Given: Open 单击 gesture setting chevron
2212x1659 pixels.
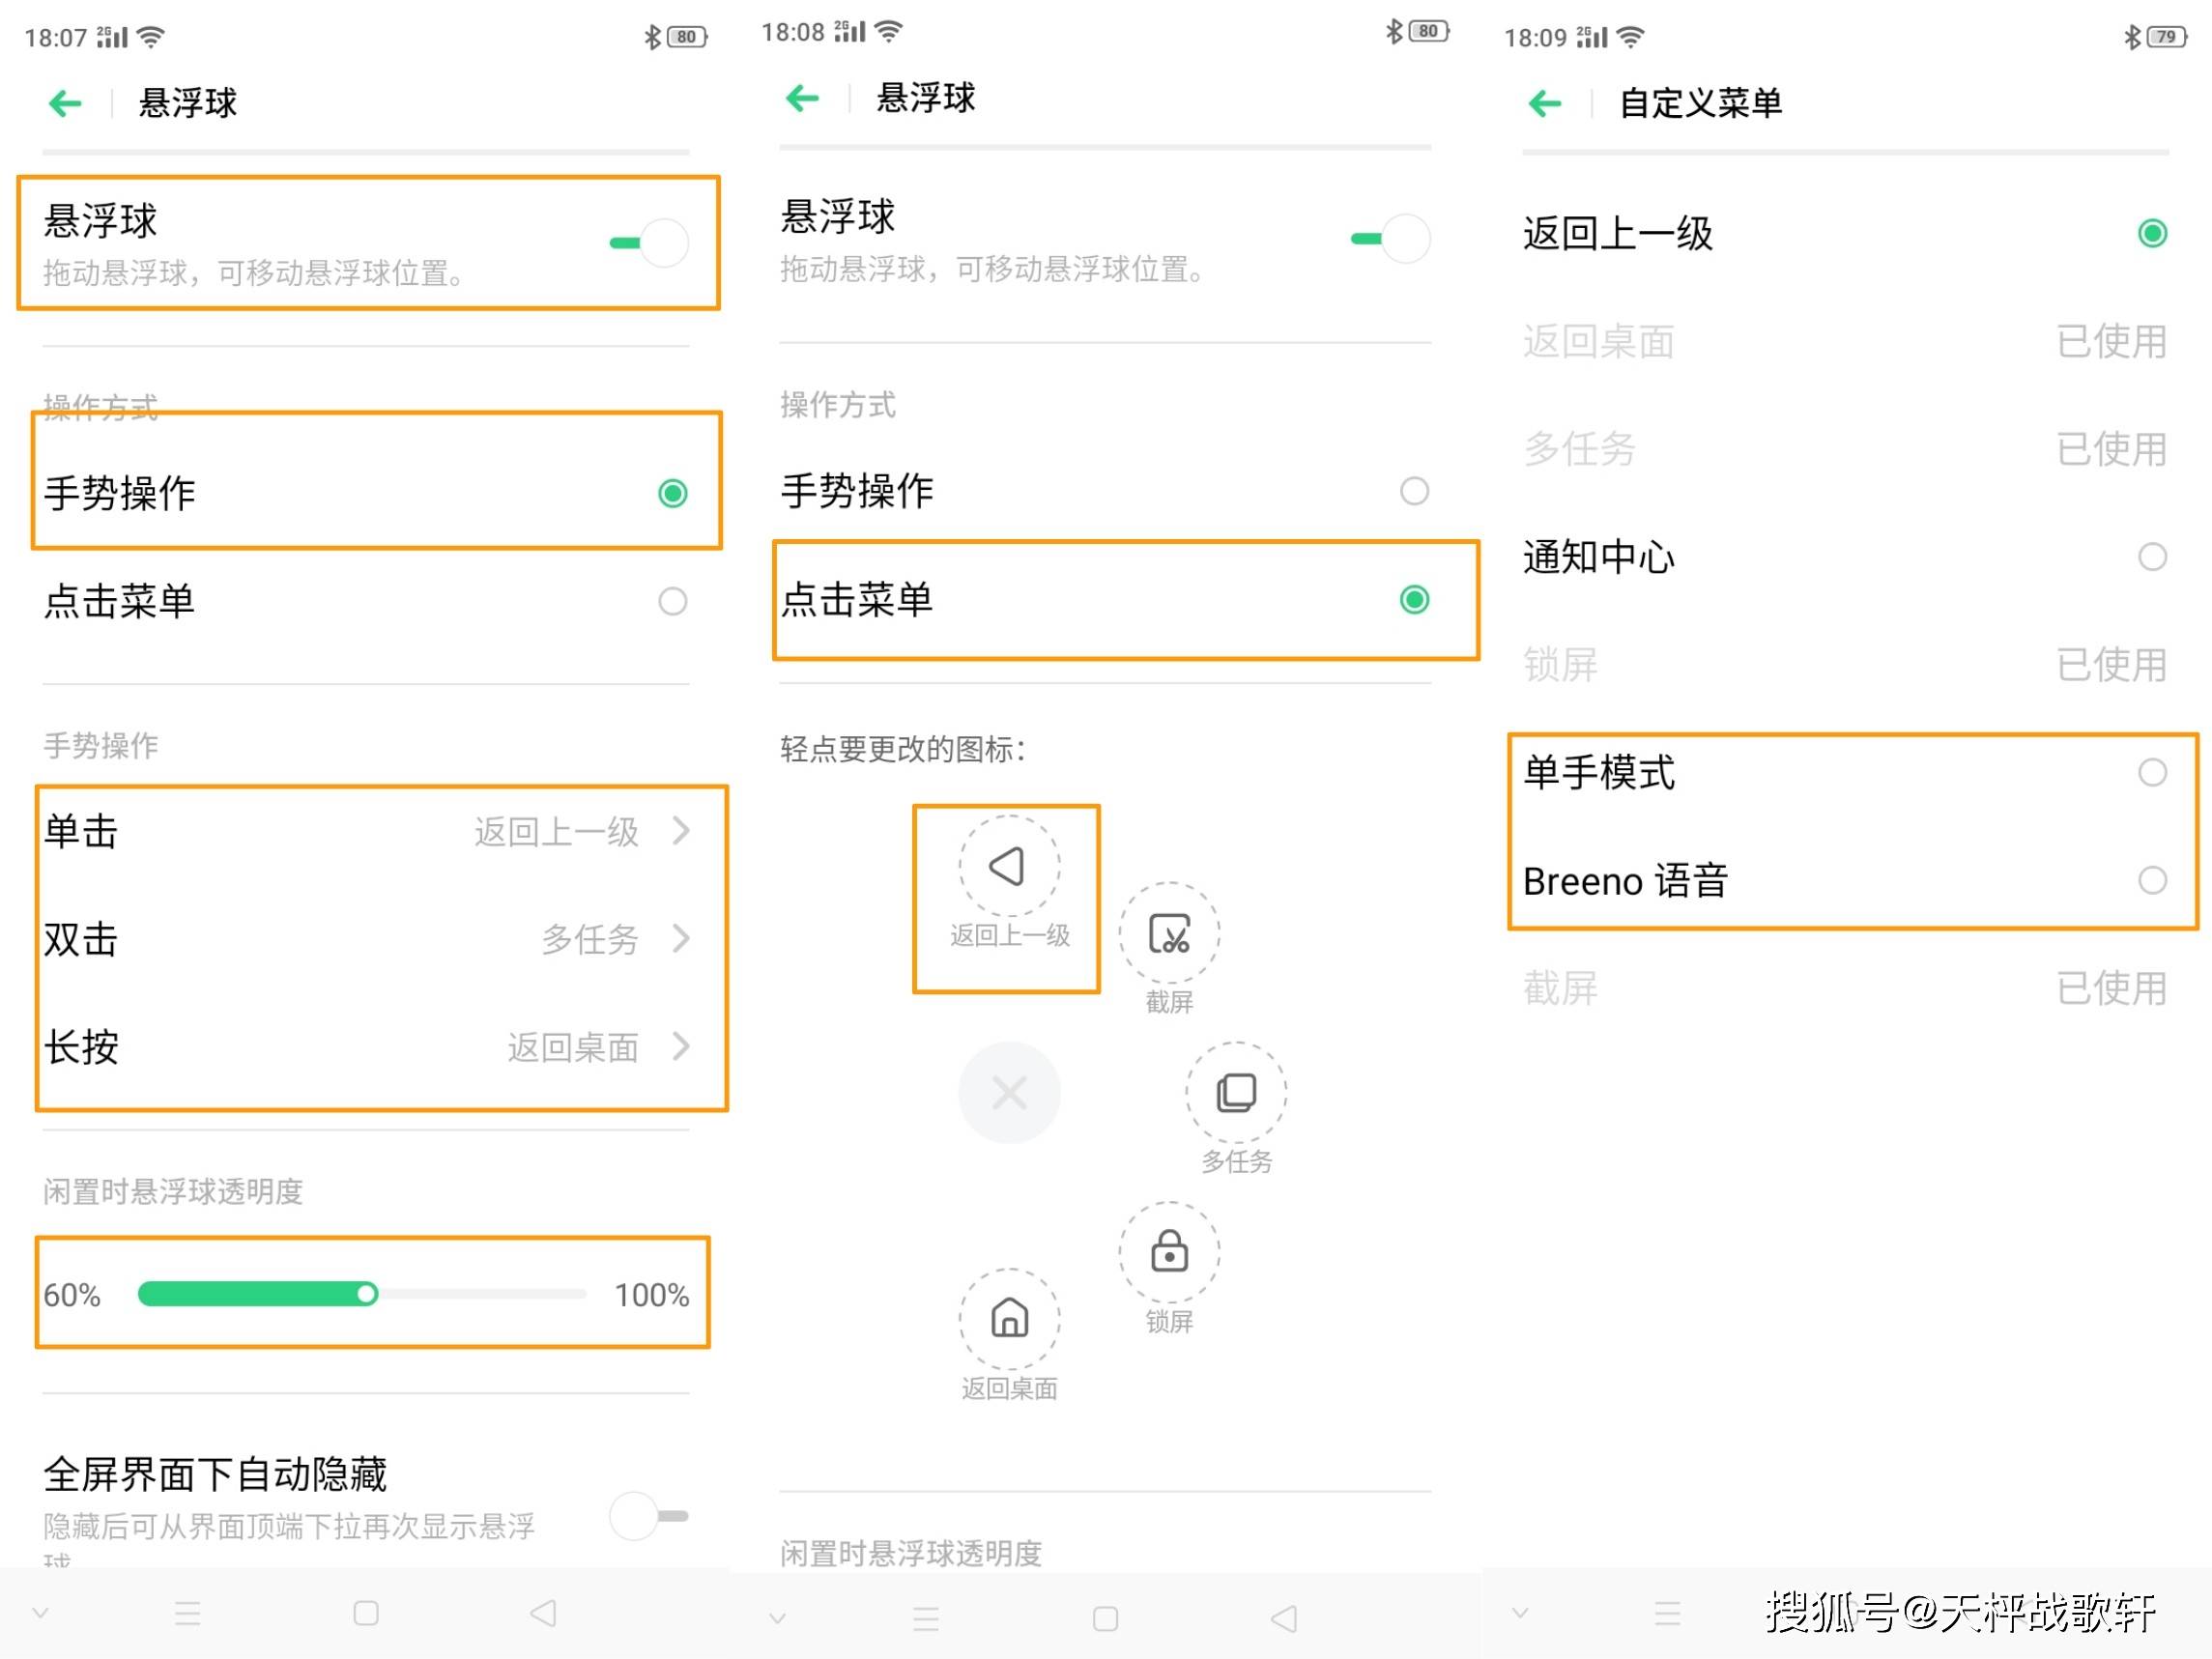Looking at the screenshot, I should click(x=681, y=830).
